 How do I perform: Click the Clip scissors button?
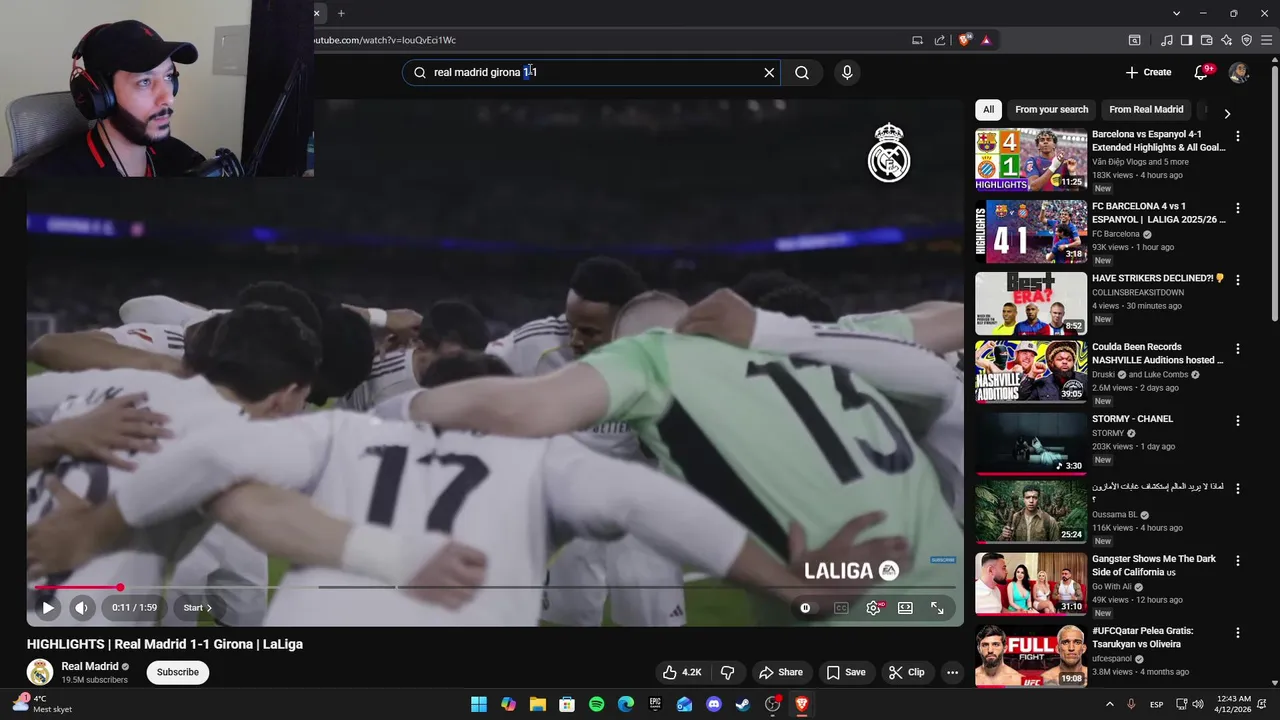pos(907,672)
